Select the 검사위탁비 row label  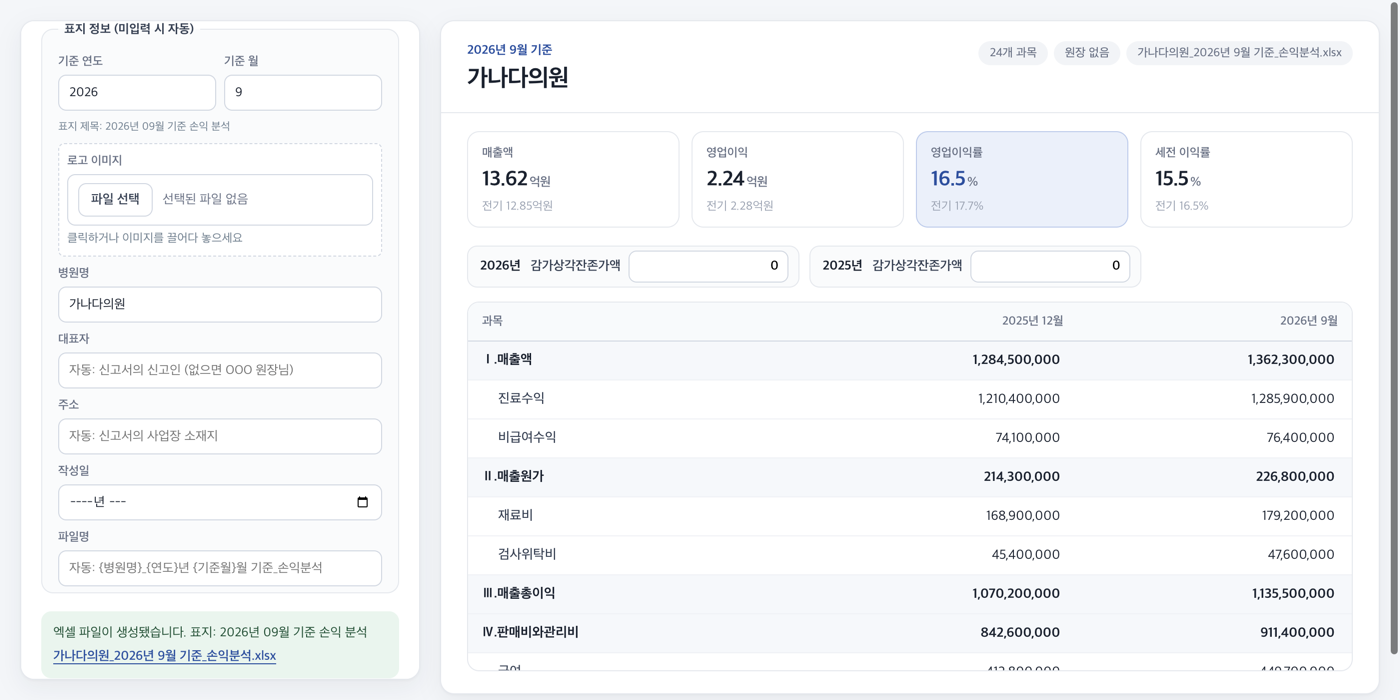coord(527,555)
